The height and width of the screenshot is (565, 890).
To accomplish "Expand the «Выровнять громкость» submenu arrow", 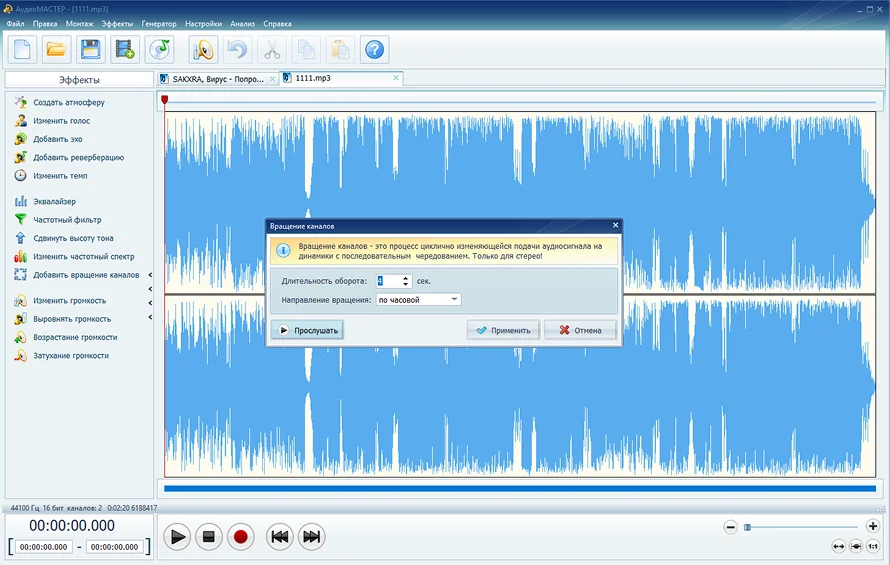I will coord(150,318).
